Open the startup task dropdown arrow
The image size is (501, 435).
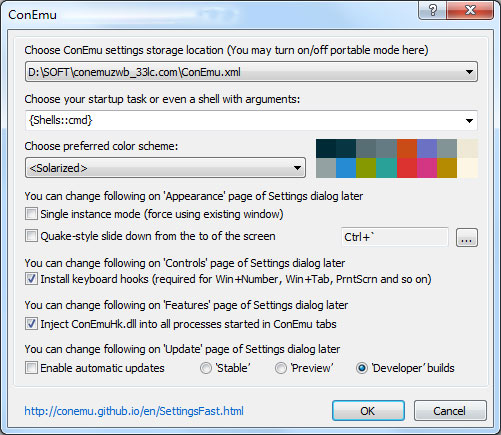pos(469,121)
